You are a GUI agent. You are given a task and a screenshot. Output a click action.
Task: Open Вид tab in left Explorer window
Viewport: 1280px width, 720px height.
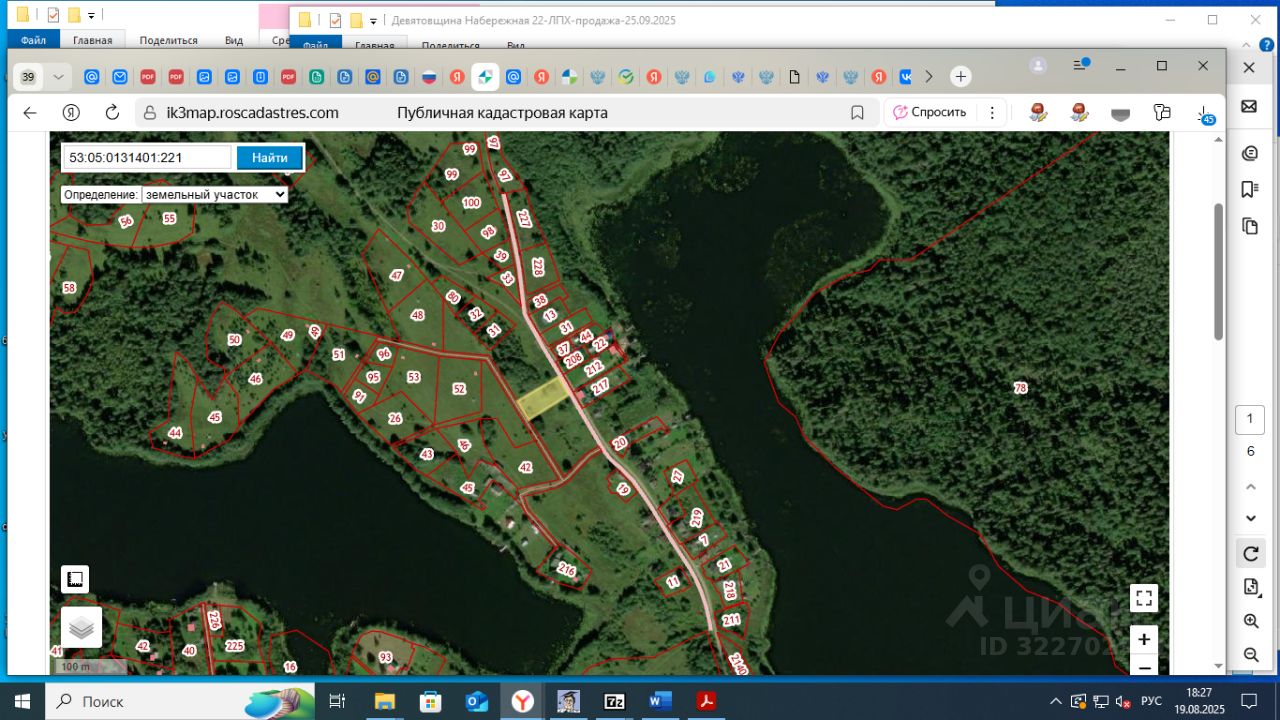point(234,41)
